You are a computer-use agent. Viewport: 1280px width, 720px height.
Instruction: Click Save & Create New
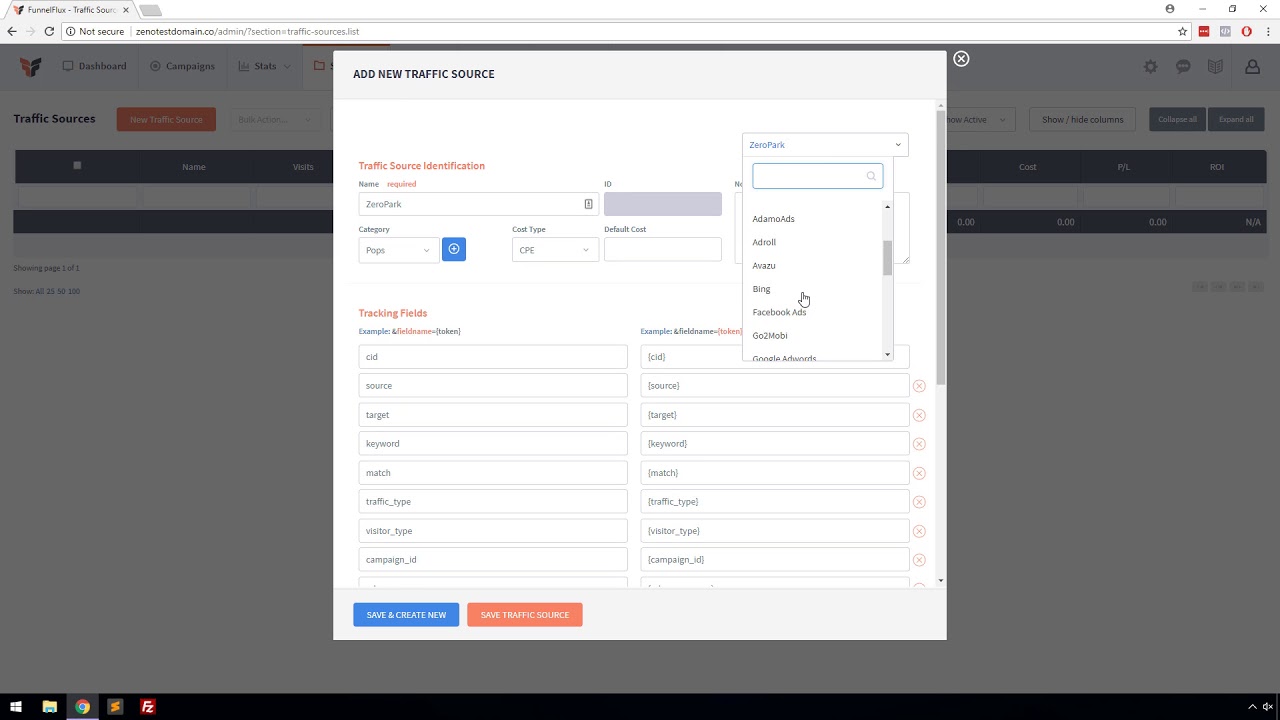(x=406, y=615)
